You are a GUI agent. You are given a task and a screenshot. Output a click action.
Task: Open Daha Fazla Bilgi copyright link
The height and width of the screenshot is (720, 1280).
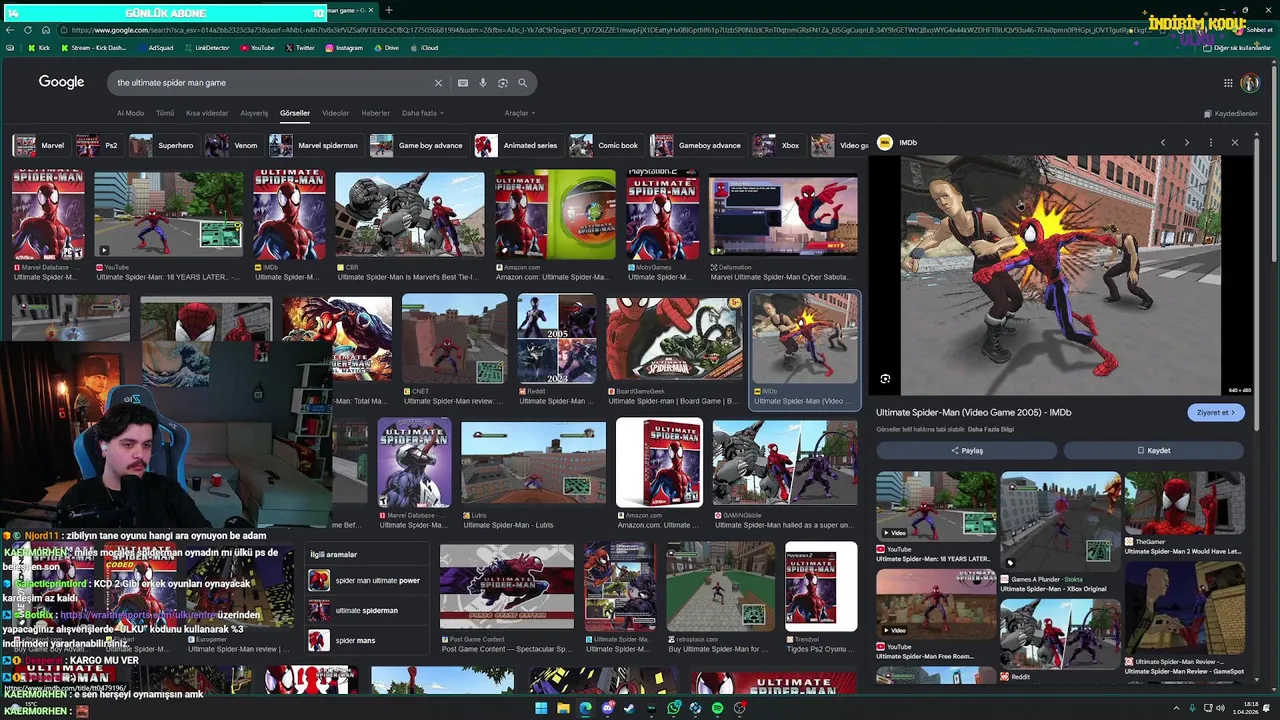[991, 429]
